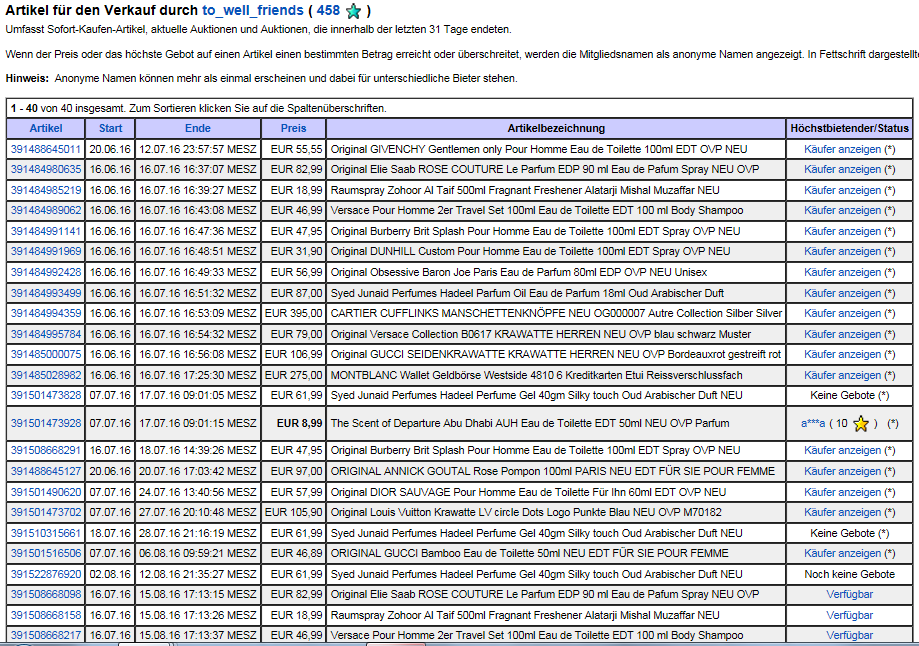Open item number 391508668158
Viewport: 919px width, 646px height.
pyautogui.click(x=46, y=616)
